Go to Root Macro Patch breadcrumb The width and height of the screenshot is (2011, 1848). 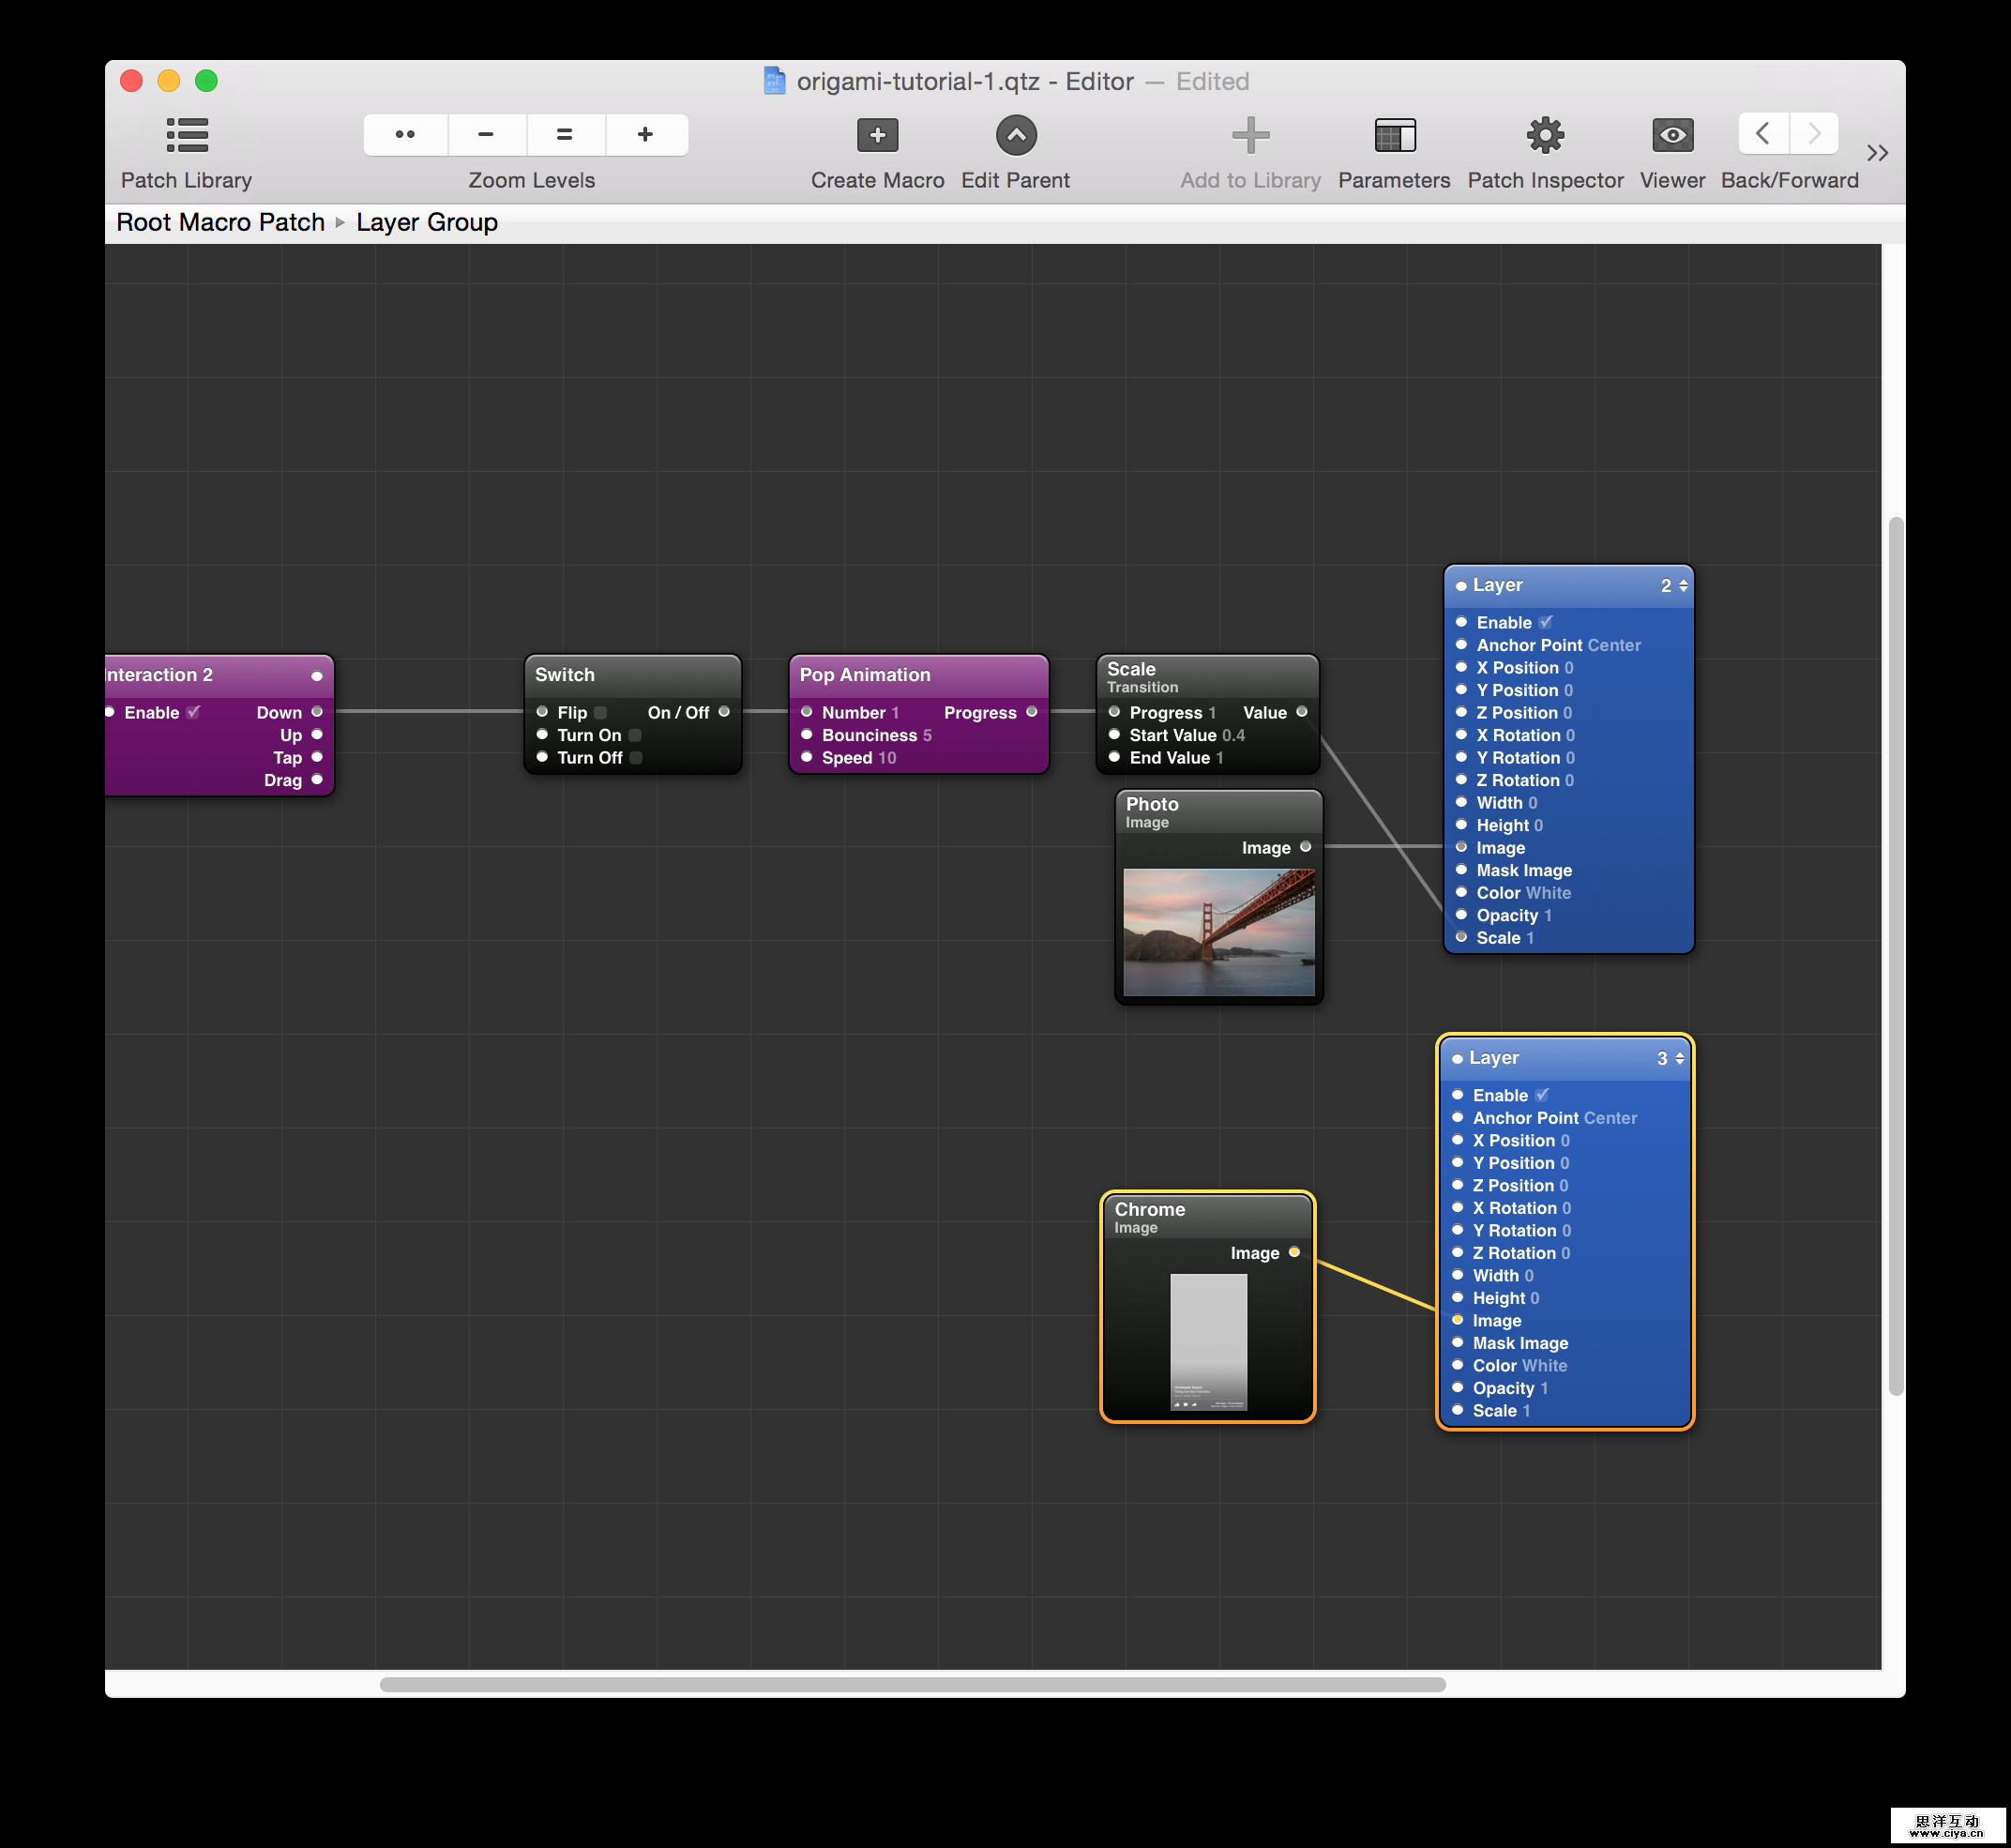click(x=220, y=222)
